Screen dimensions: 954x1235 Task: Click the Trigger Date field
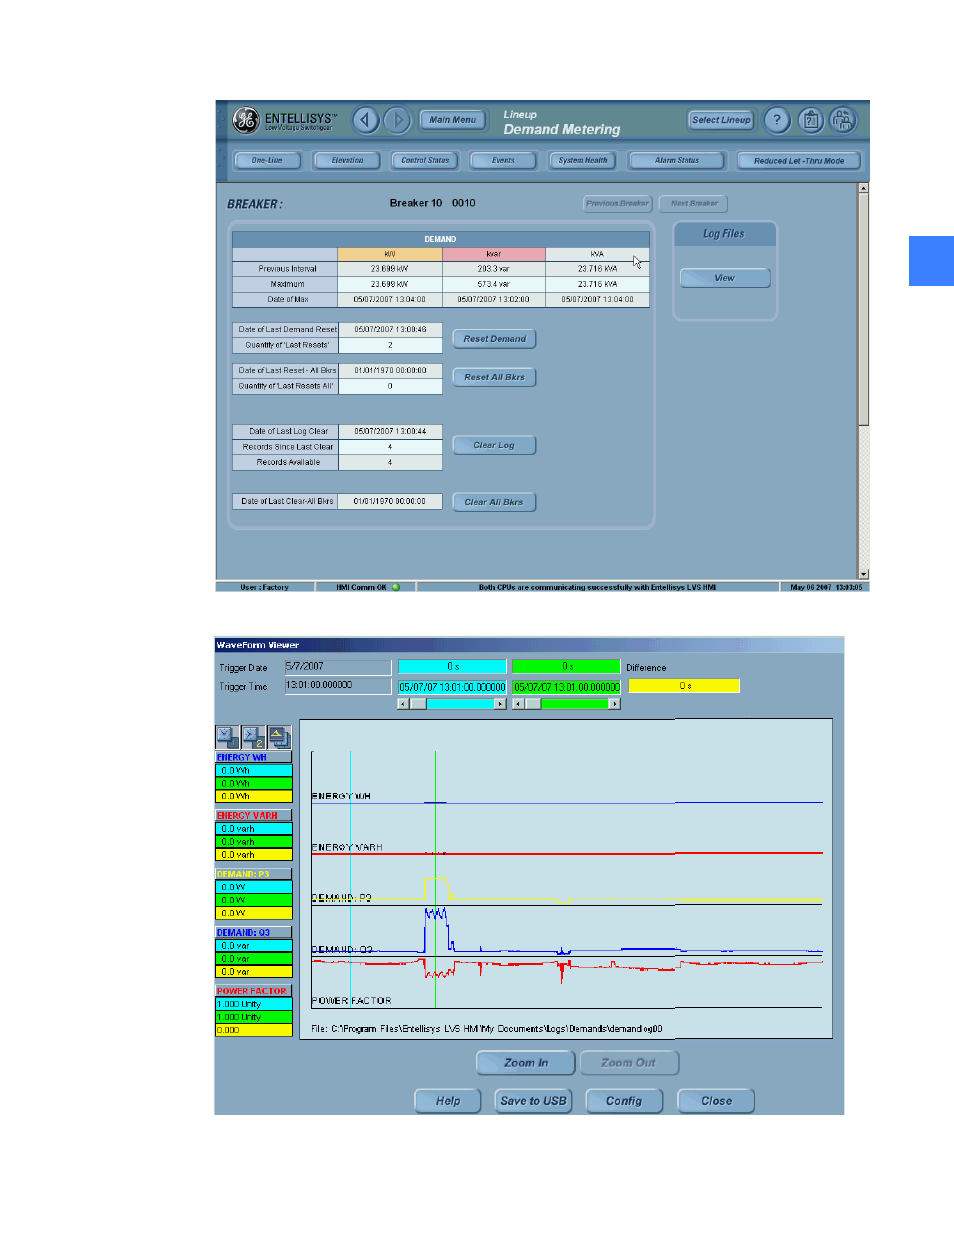tap(338, 667)
